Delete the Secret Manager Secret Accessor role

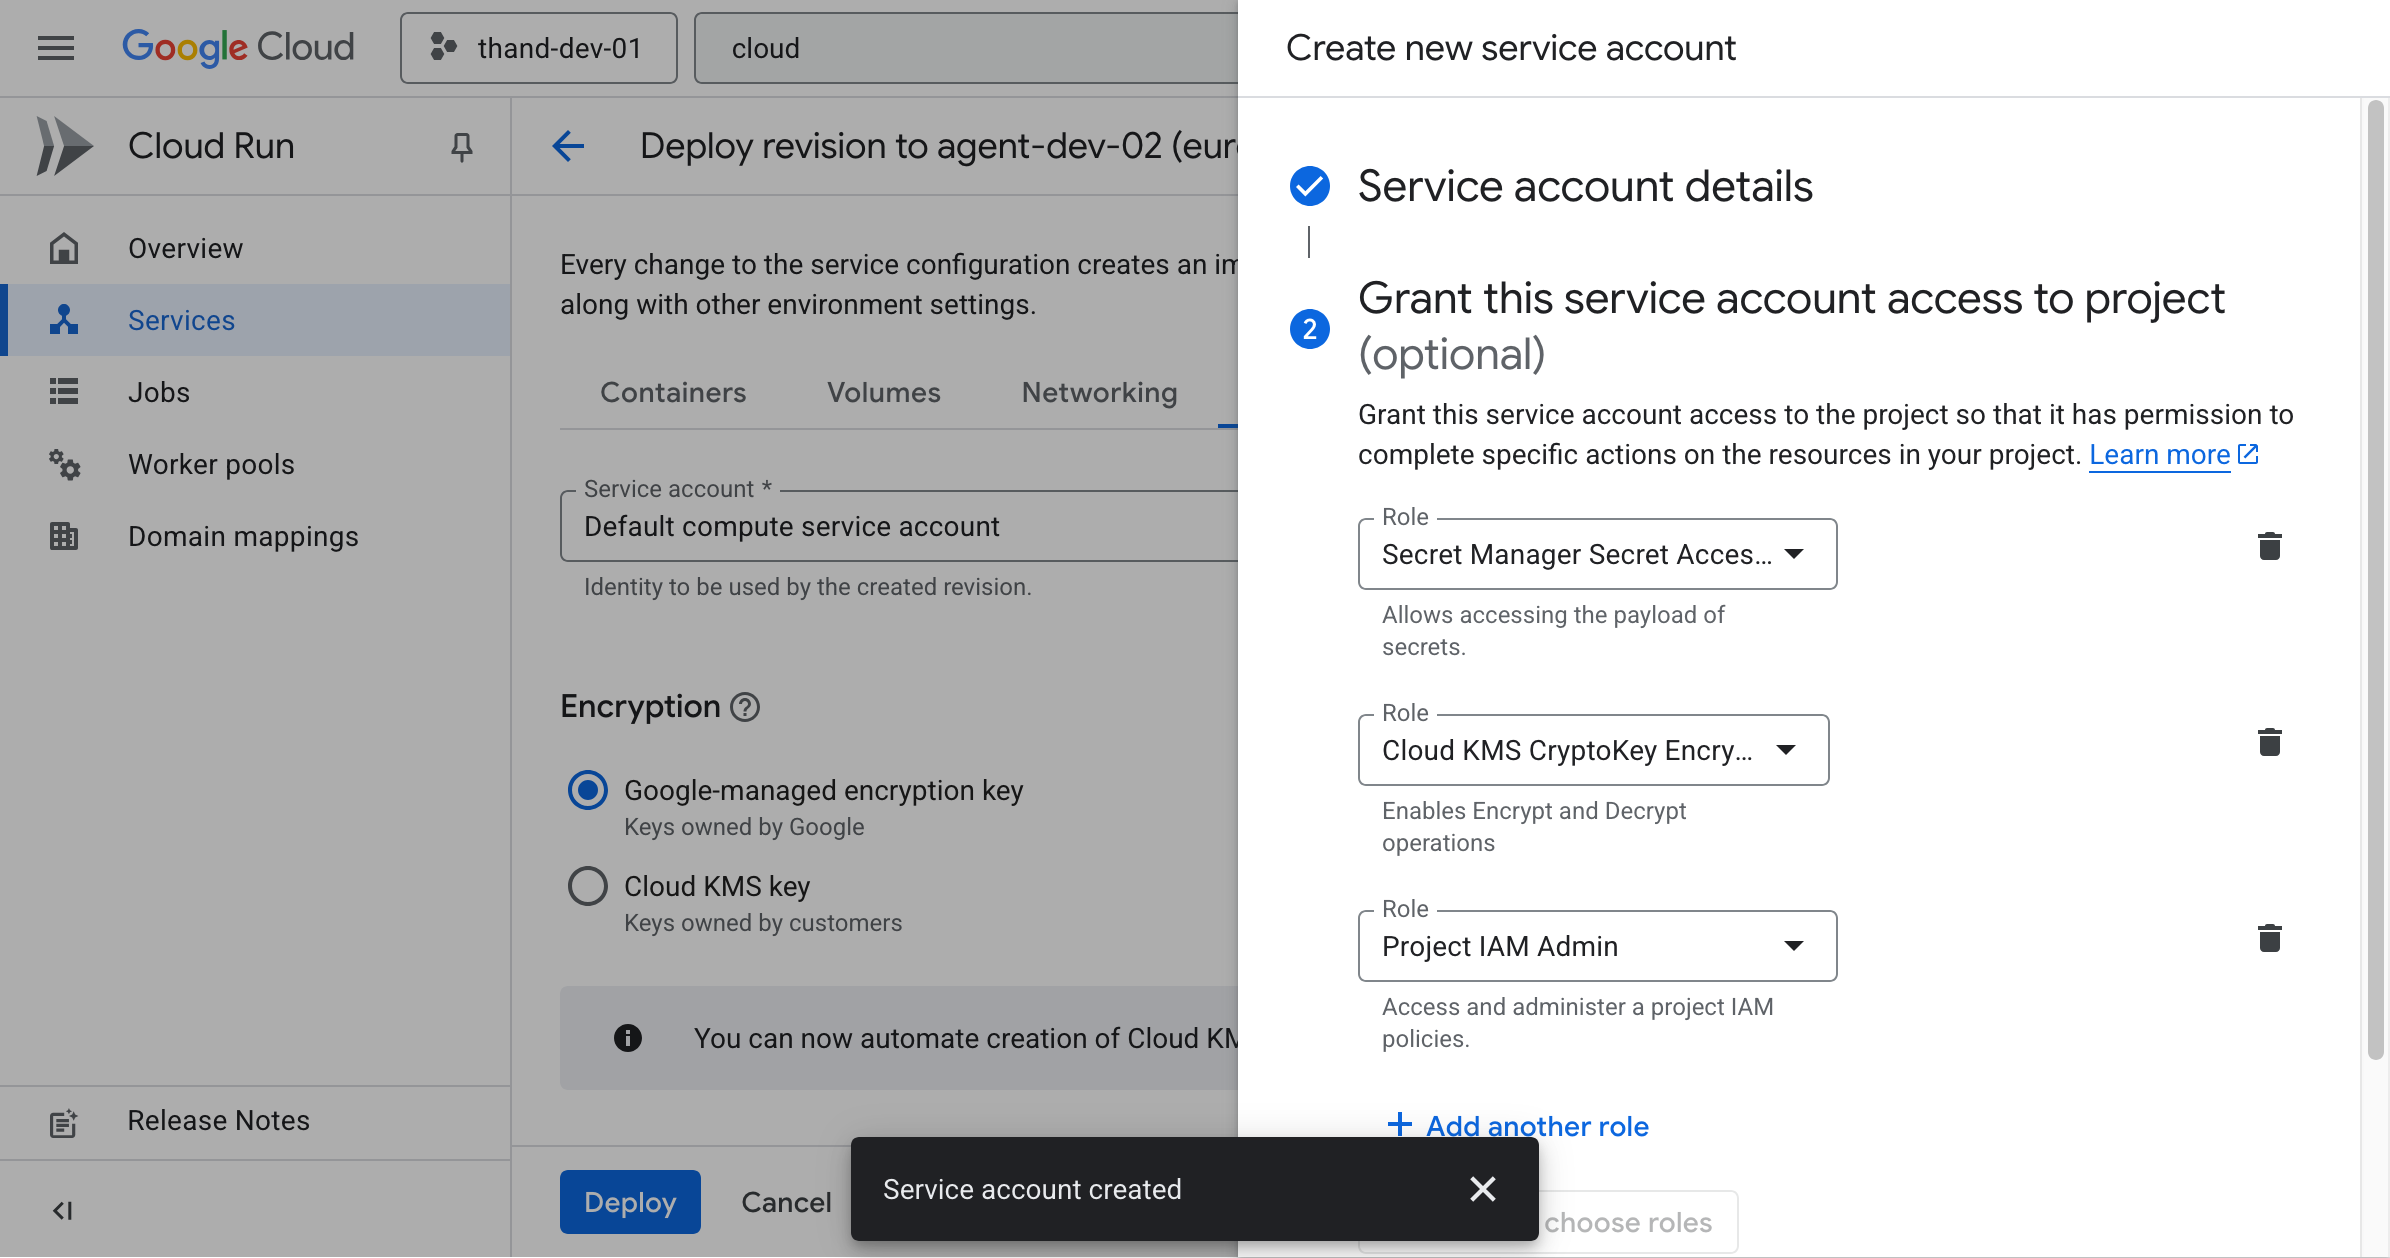click(x=2269, y=546)
